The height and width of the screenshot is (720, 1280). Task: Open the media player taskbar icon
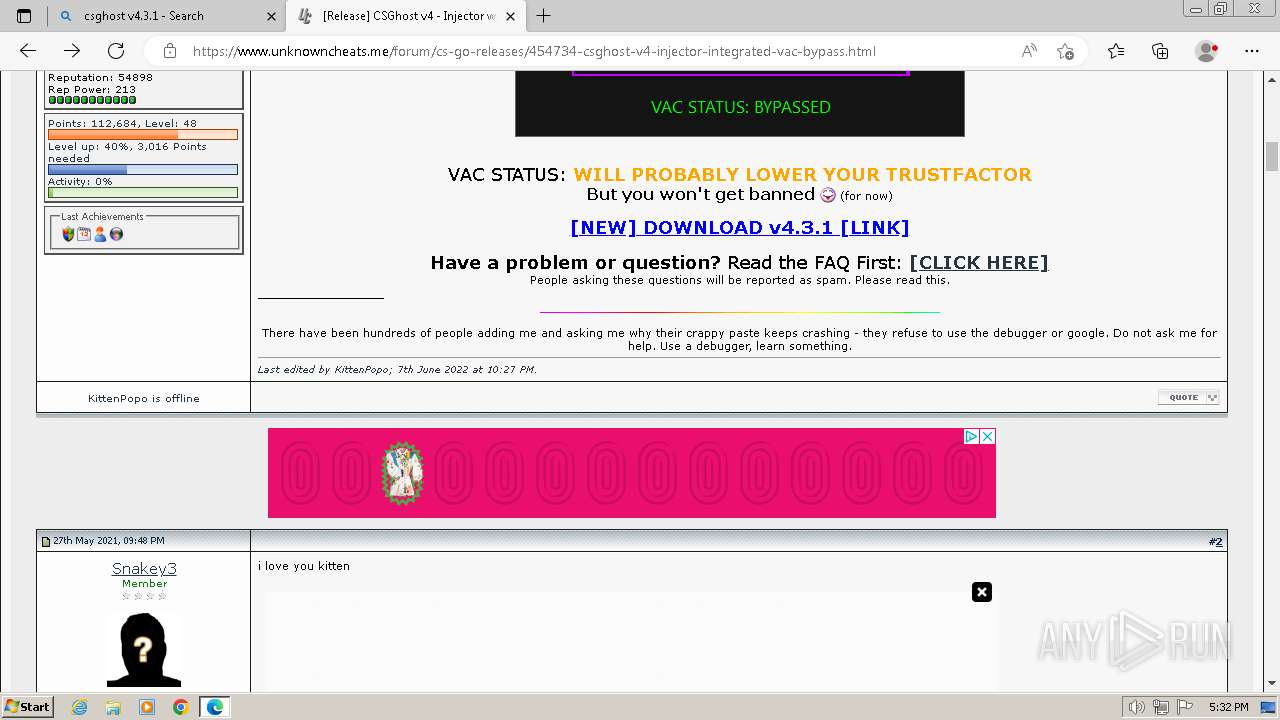147,707
